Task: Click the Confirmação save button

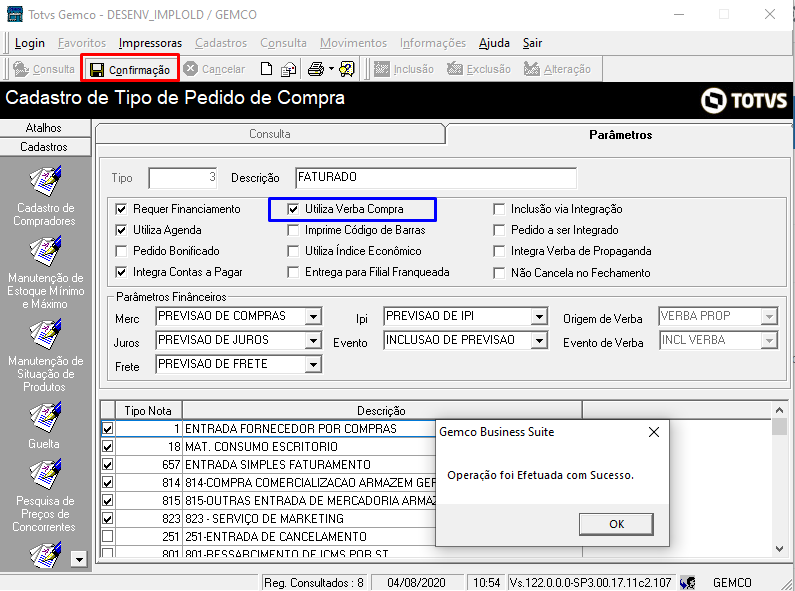Action: click(x=130, y=69)
